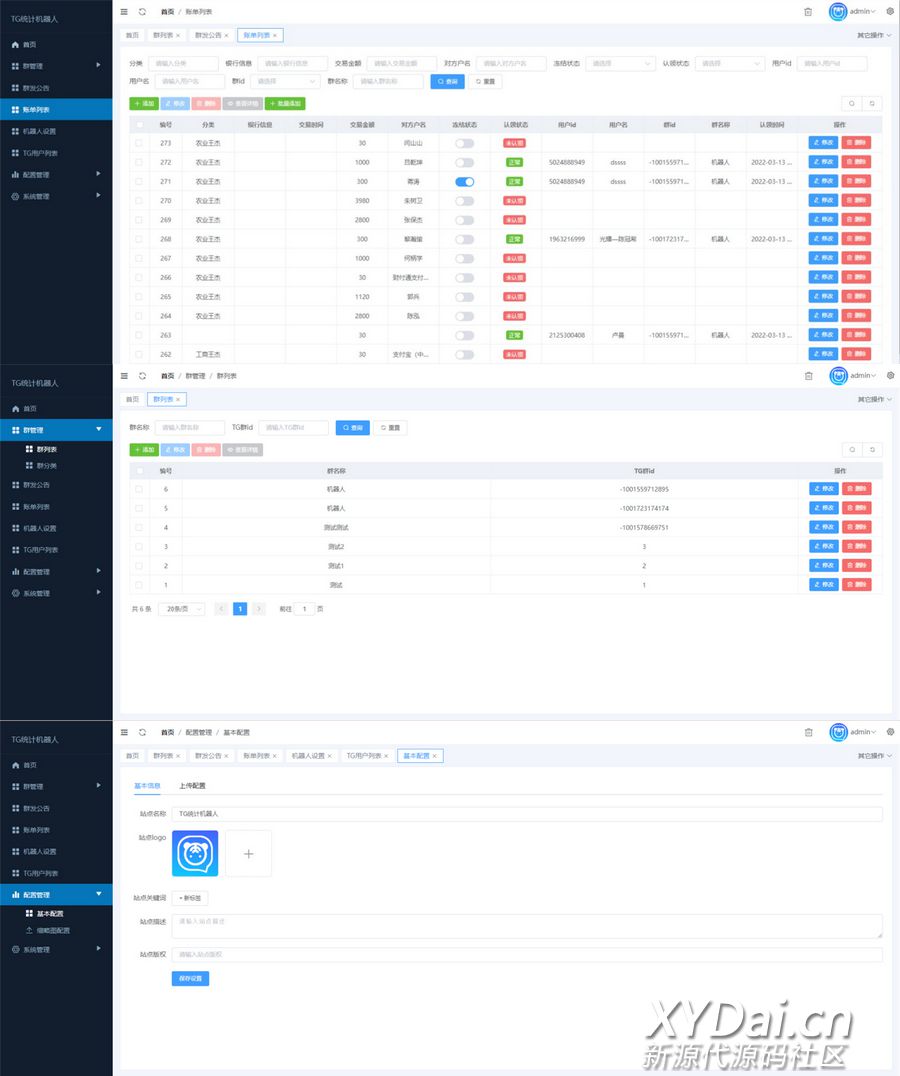900x1076 pixels.
Task: Close the 机器人设置 tab
Action: pos(331,756)
